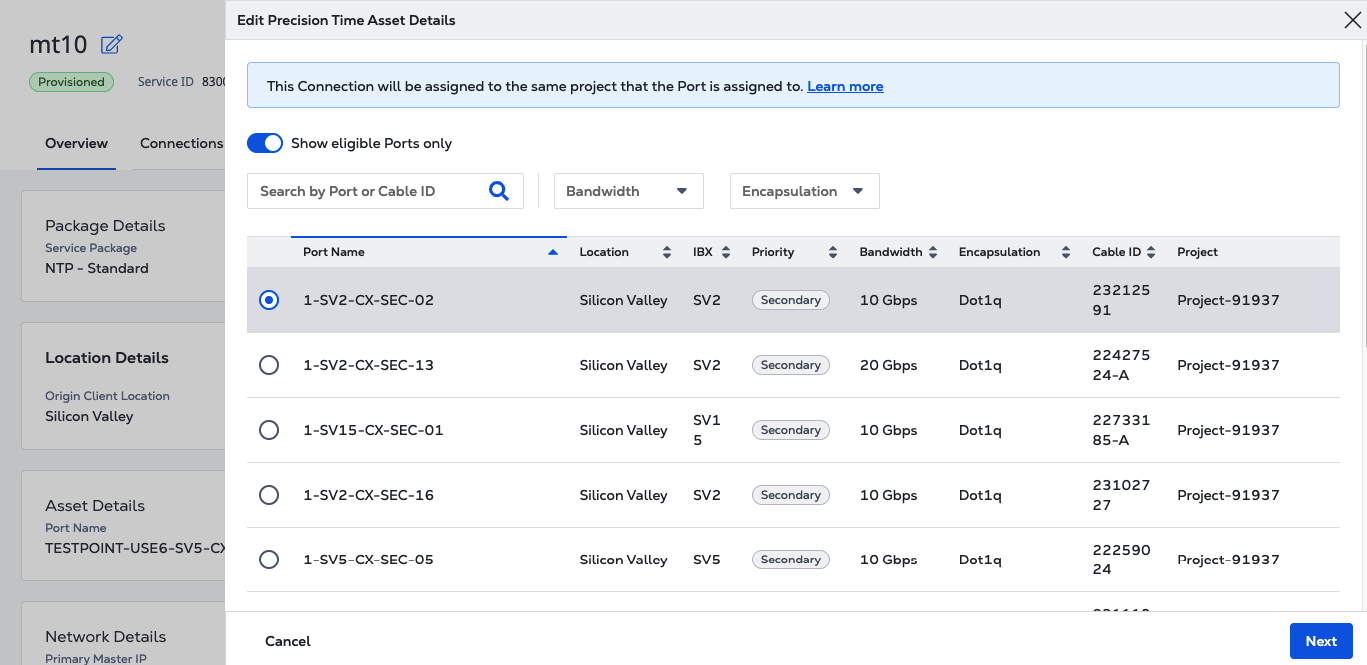This screenshot has width=1367, height=665.
Task: Click the edit pencil icon beside mt10
Action: 112,44
